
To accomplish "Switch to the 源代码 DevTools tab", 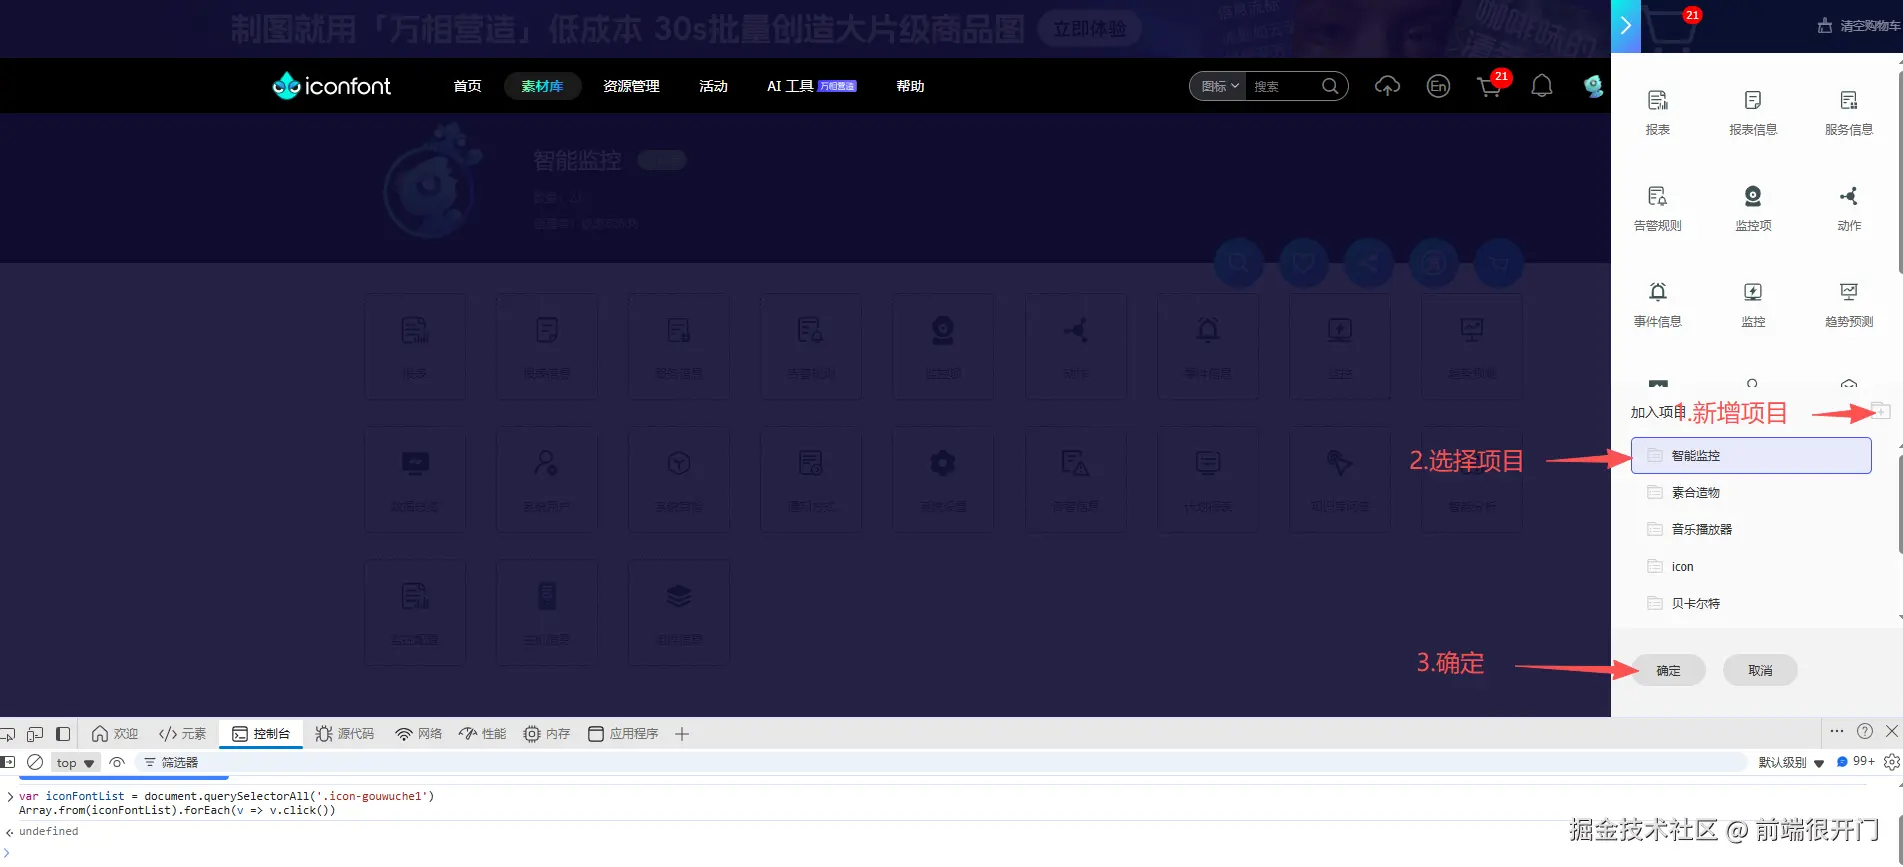I will coord(345,734).
